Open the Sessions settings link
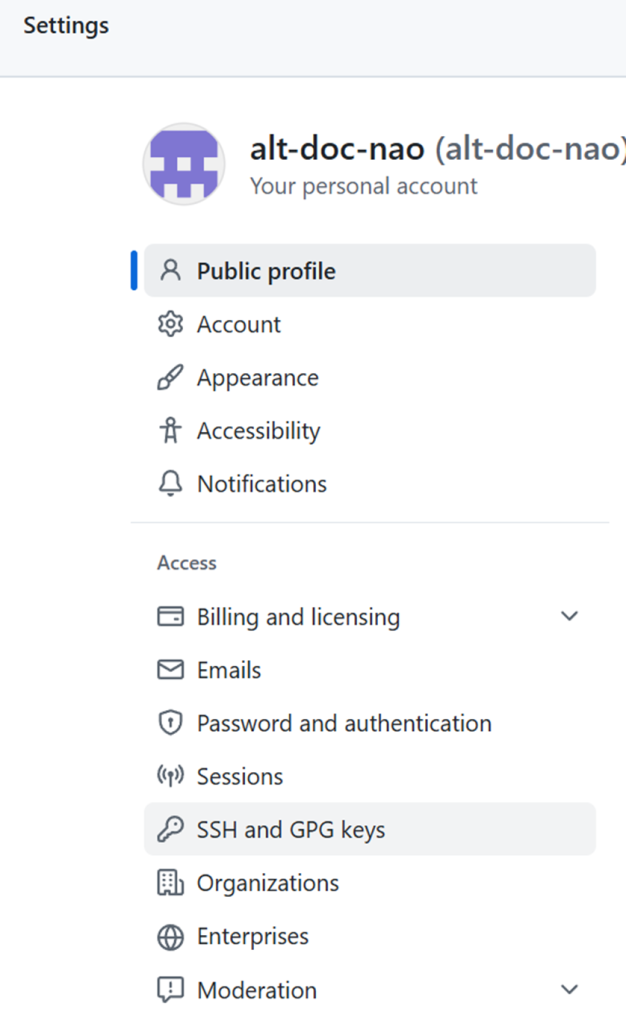Screen dimensions: 626x1024 [x=369, y=776]
